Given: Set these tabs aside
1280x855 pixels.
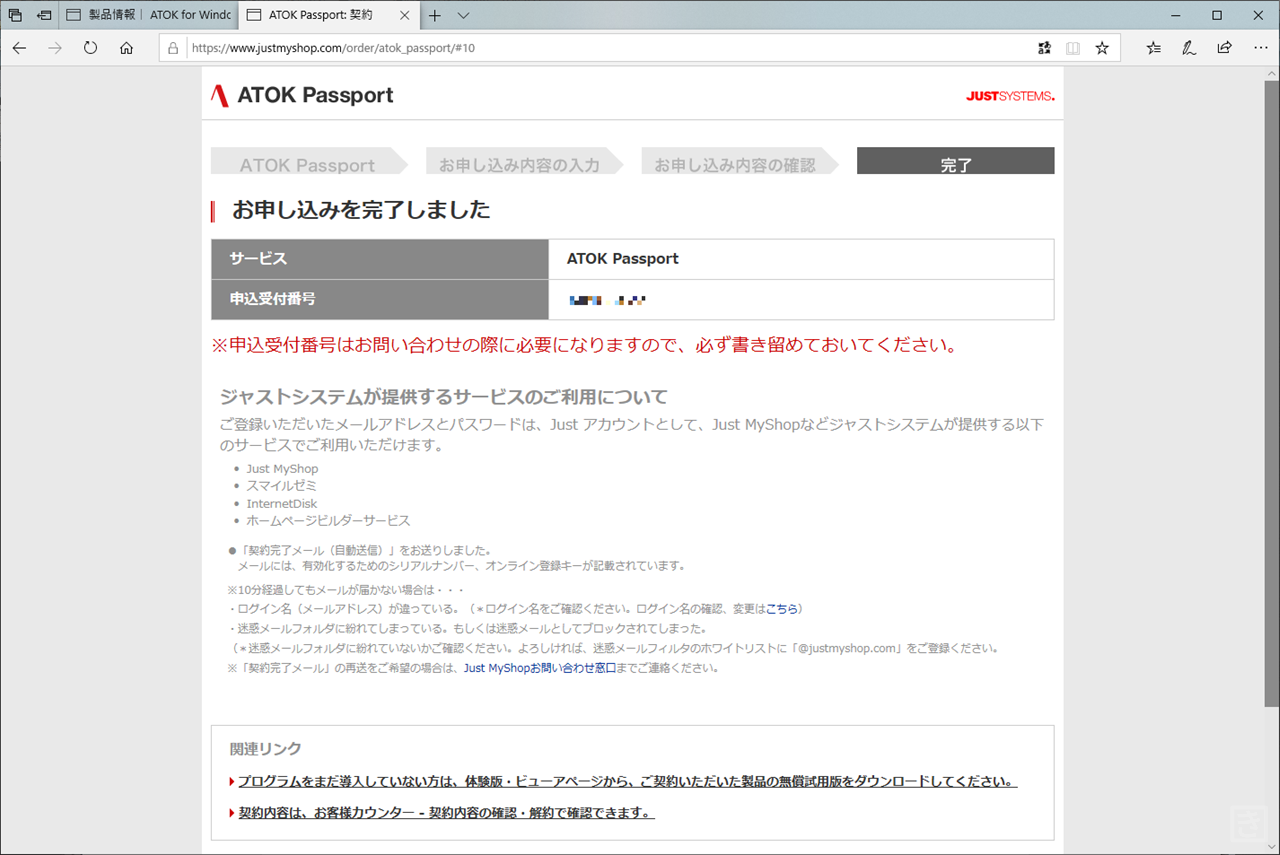Looking at the screenshot, I should 45,16.
